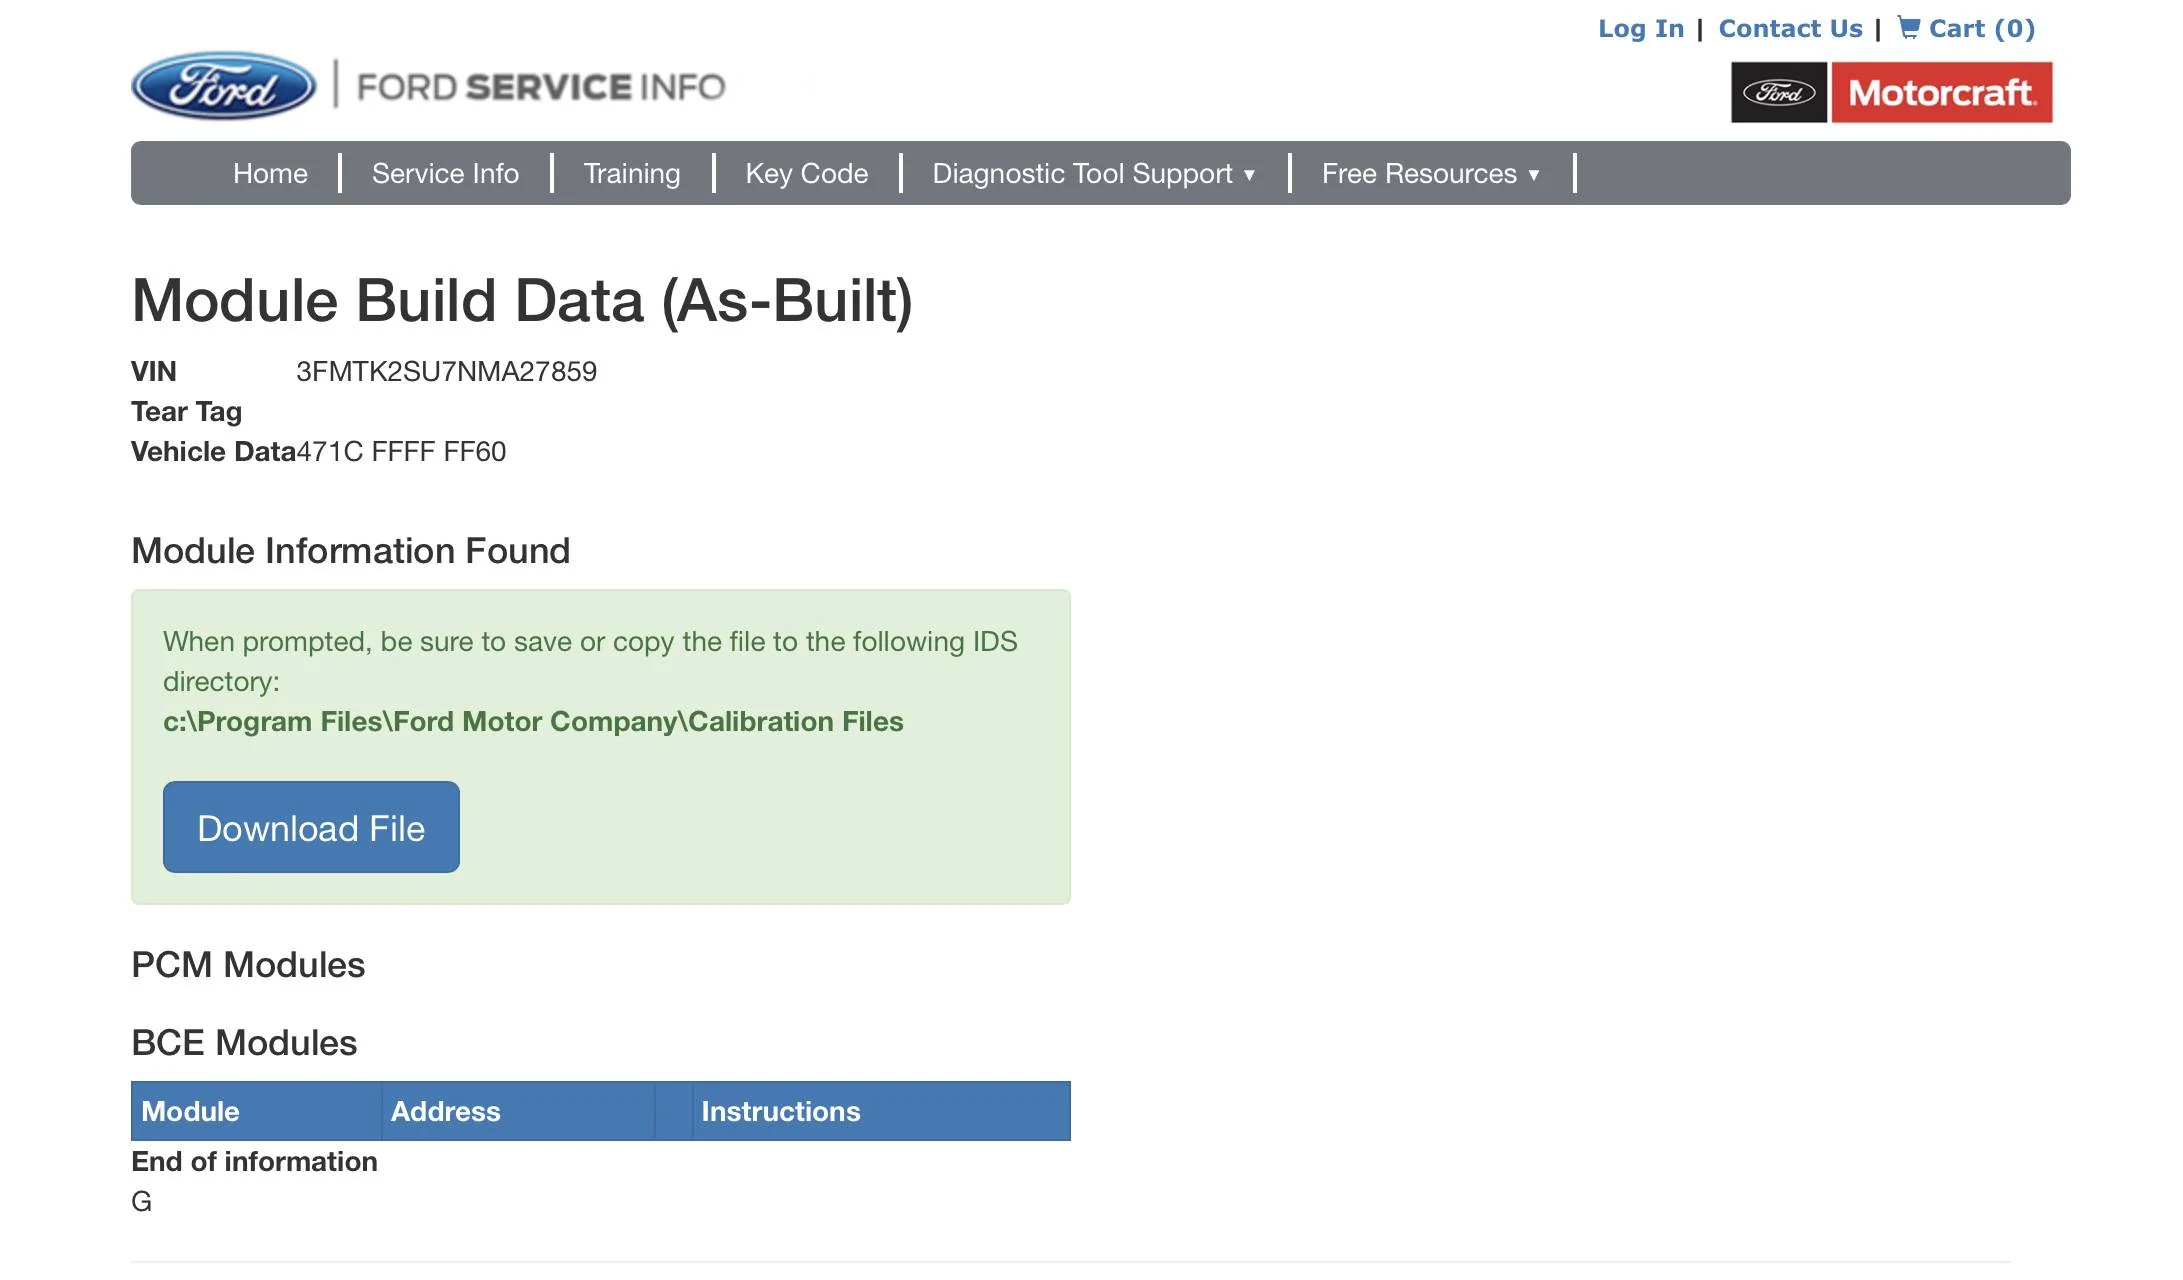The width and height of the screenshot is (2183, 1280).
Task: Open the Motorcraft logo banner
Action: click(1891, 92)
